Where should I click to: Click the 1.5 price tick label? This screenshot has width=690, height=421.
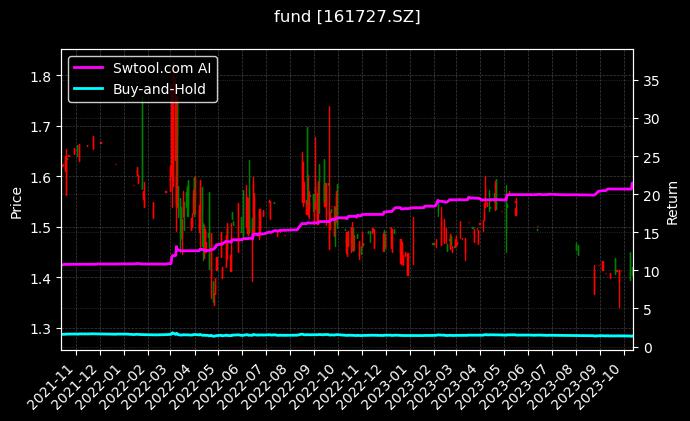pyautogui.click(x=41, y=228)
